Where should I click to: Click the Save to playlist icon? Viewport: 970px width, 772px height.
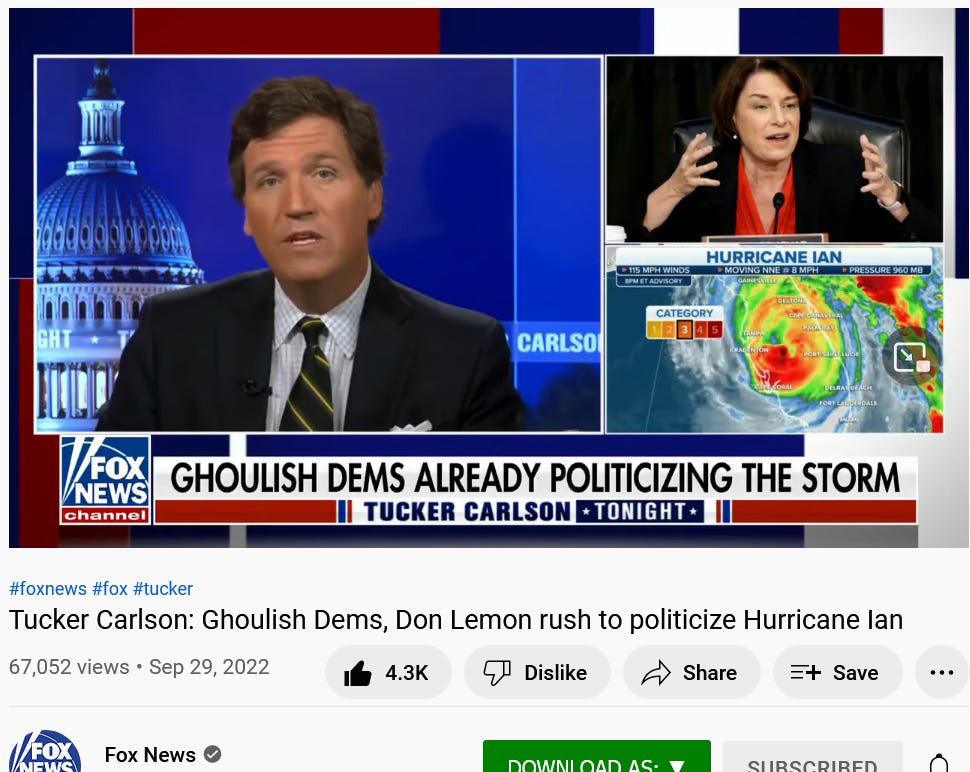point(805,672)
